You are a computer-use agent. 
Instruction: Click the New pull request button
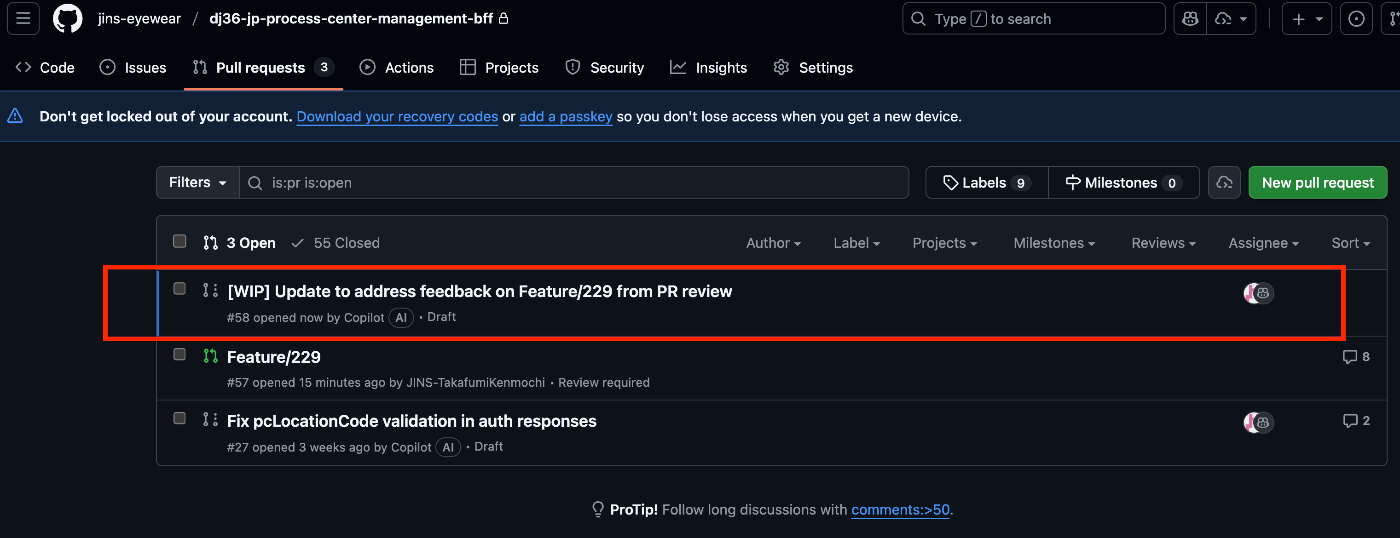[1317, 182]
